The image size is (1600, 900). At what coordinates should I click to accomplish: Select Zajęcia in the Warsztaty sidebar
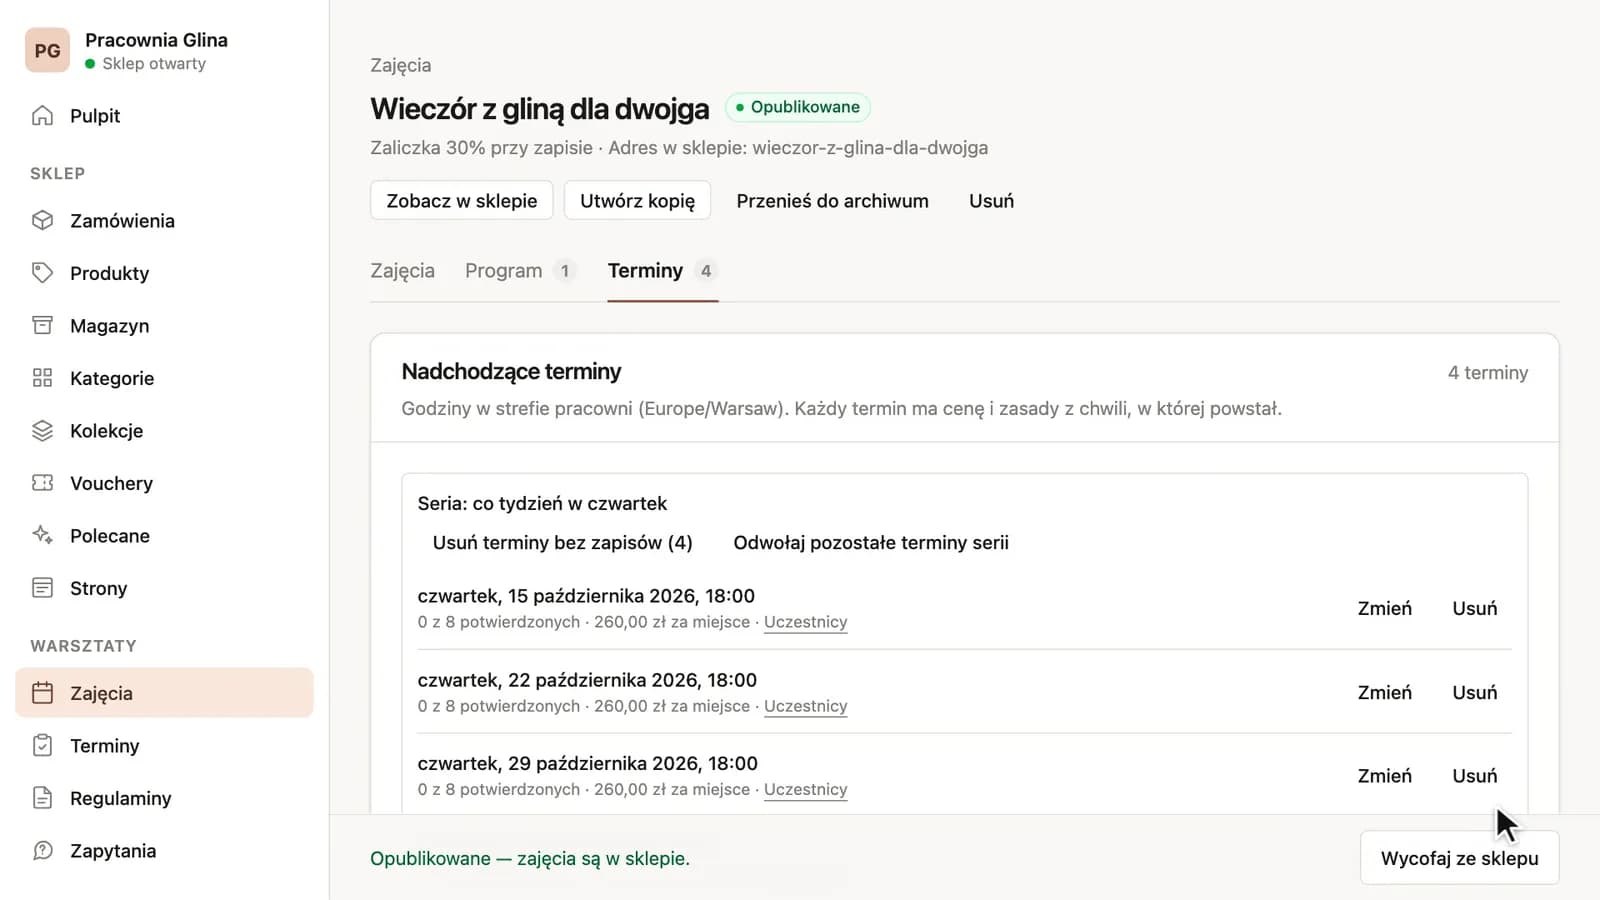point(164,693)
